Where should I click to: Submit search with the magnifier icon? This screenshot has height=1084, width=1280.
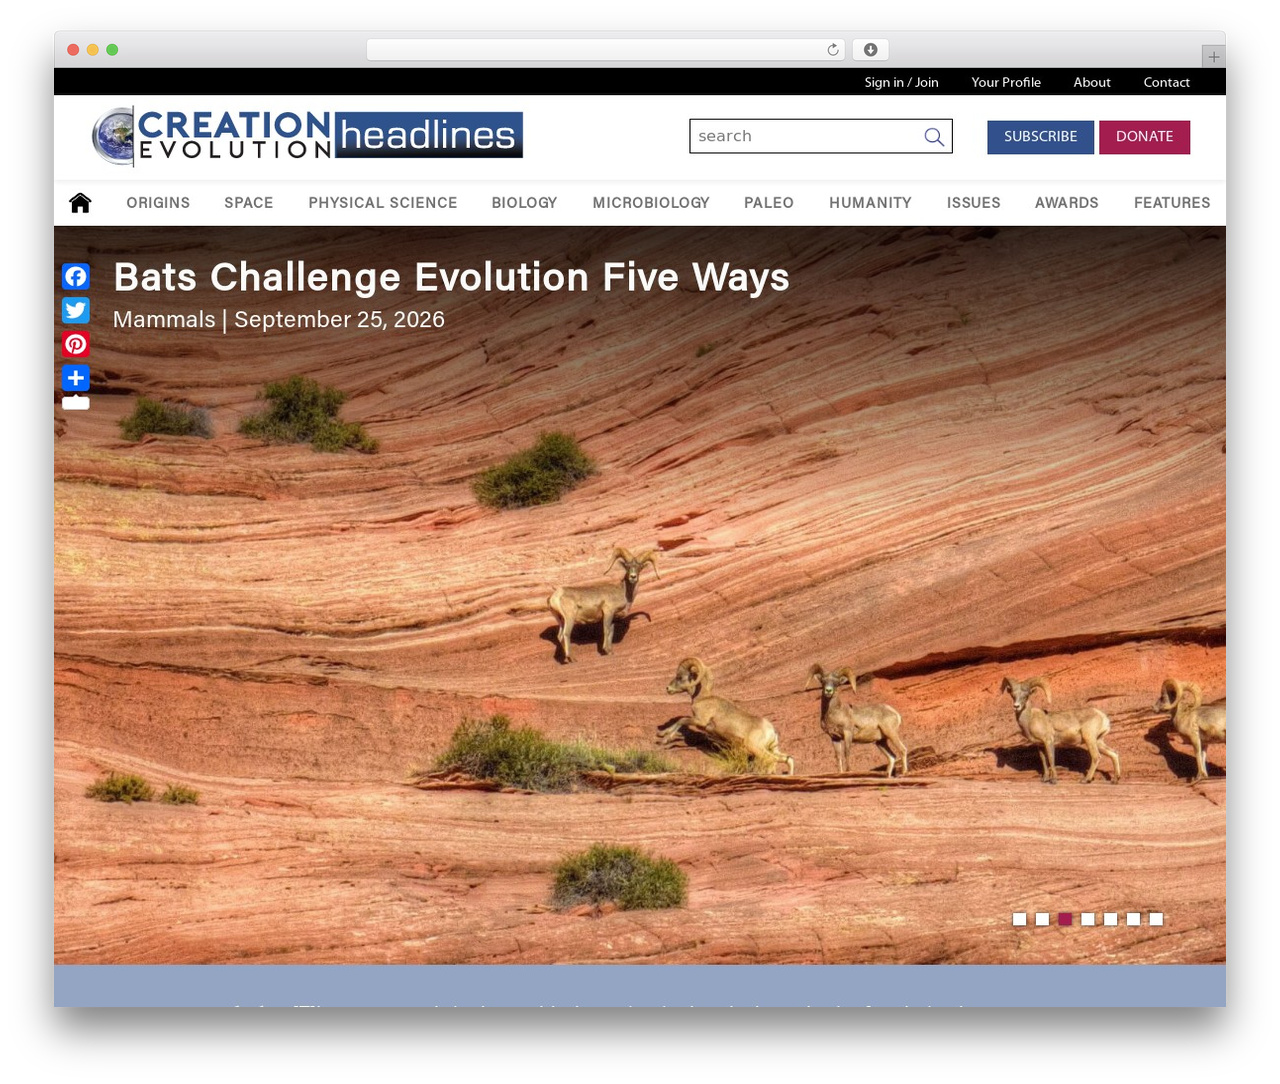click(x=934, y=137)
